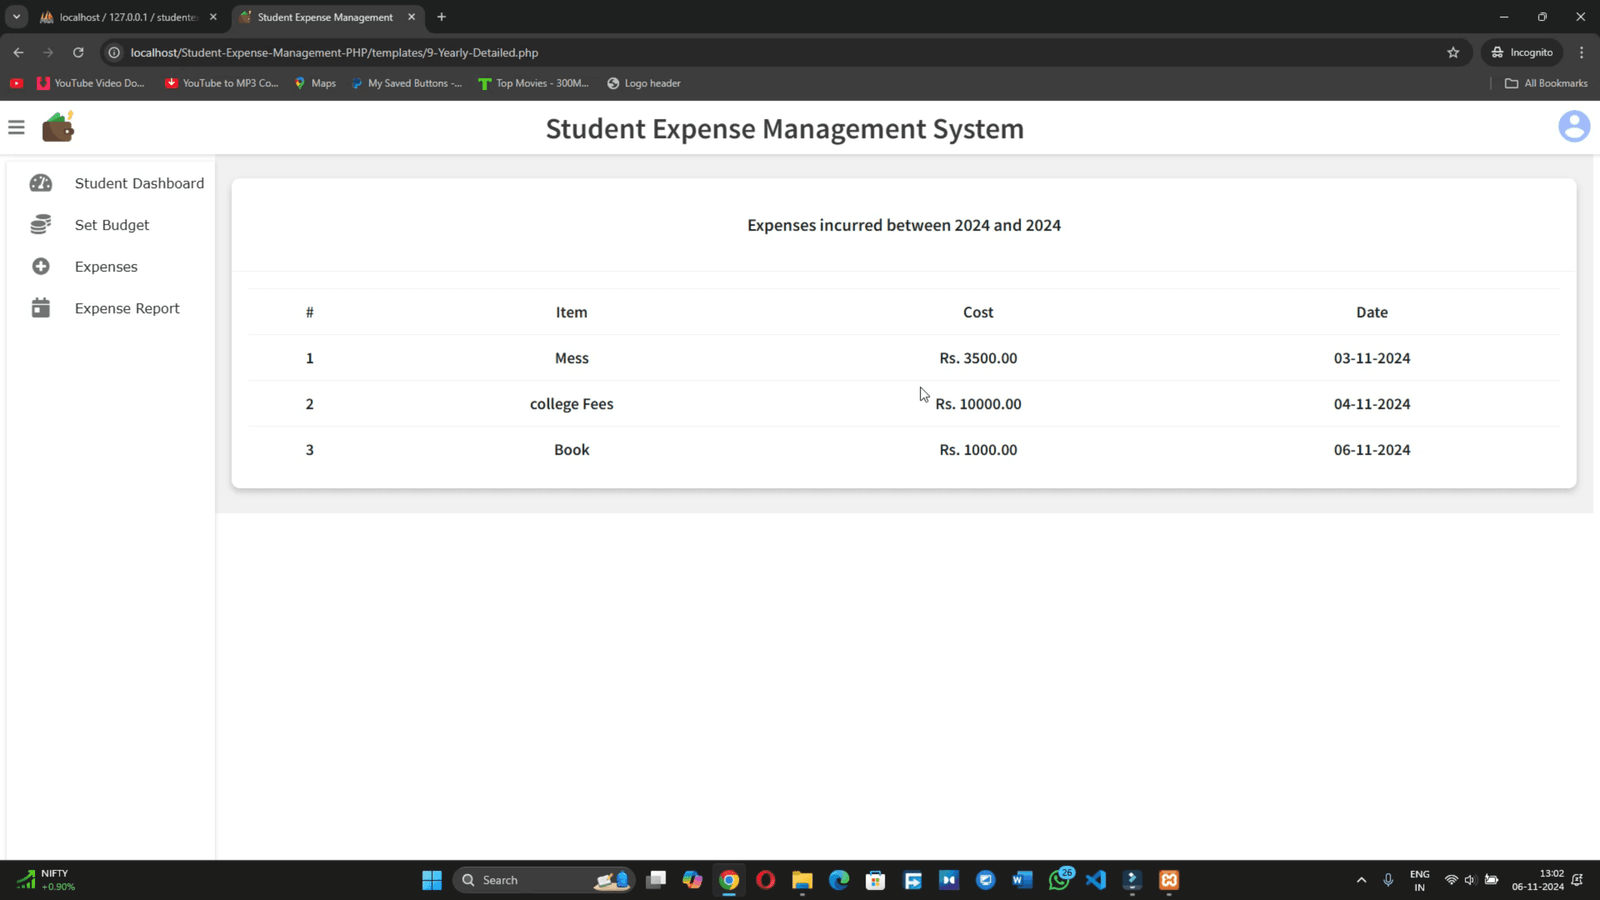The height and width of the screenshot is (900, 1600).
Task: Open the All Bookmarks folder
Action: coord(1546,83)
